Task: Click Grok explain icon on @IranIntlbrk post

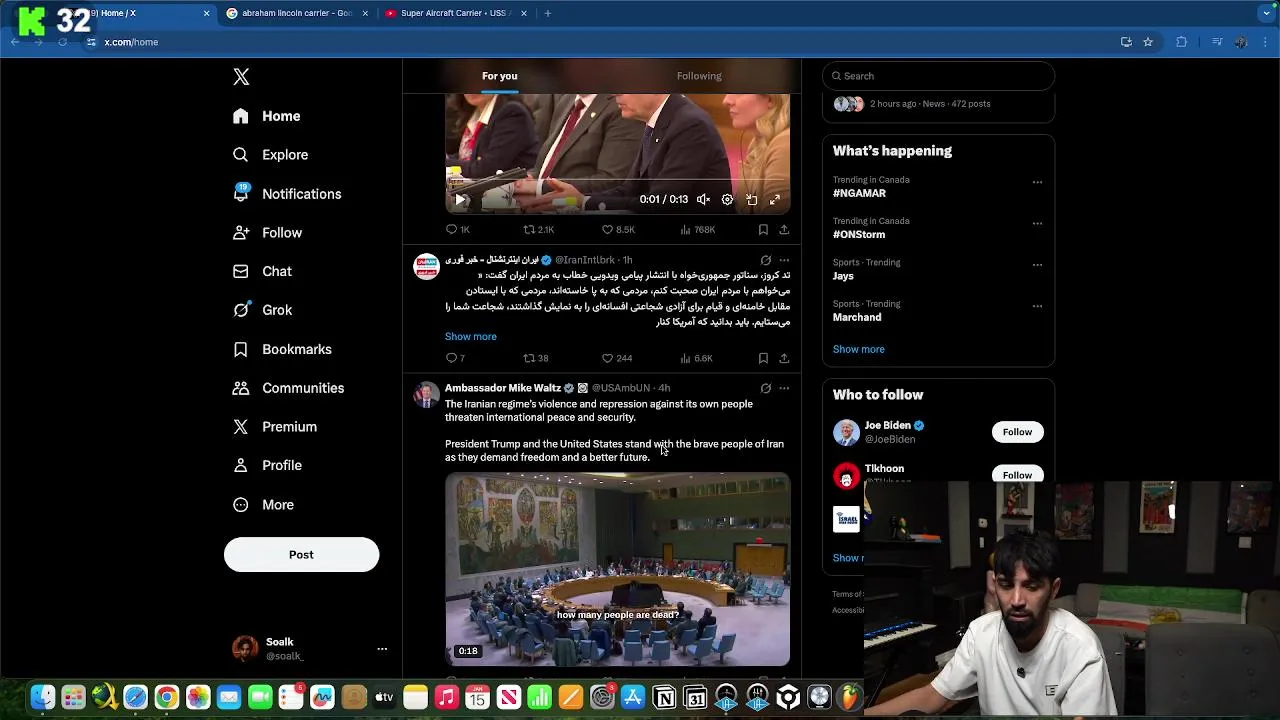Action: point(766,260)
